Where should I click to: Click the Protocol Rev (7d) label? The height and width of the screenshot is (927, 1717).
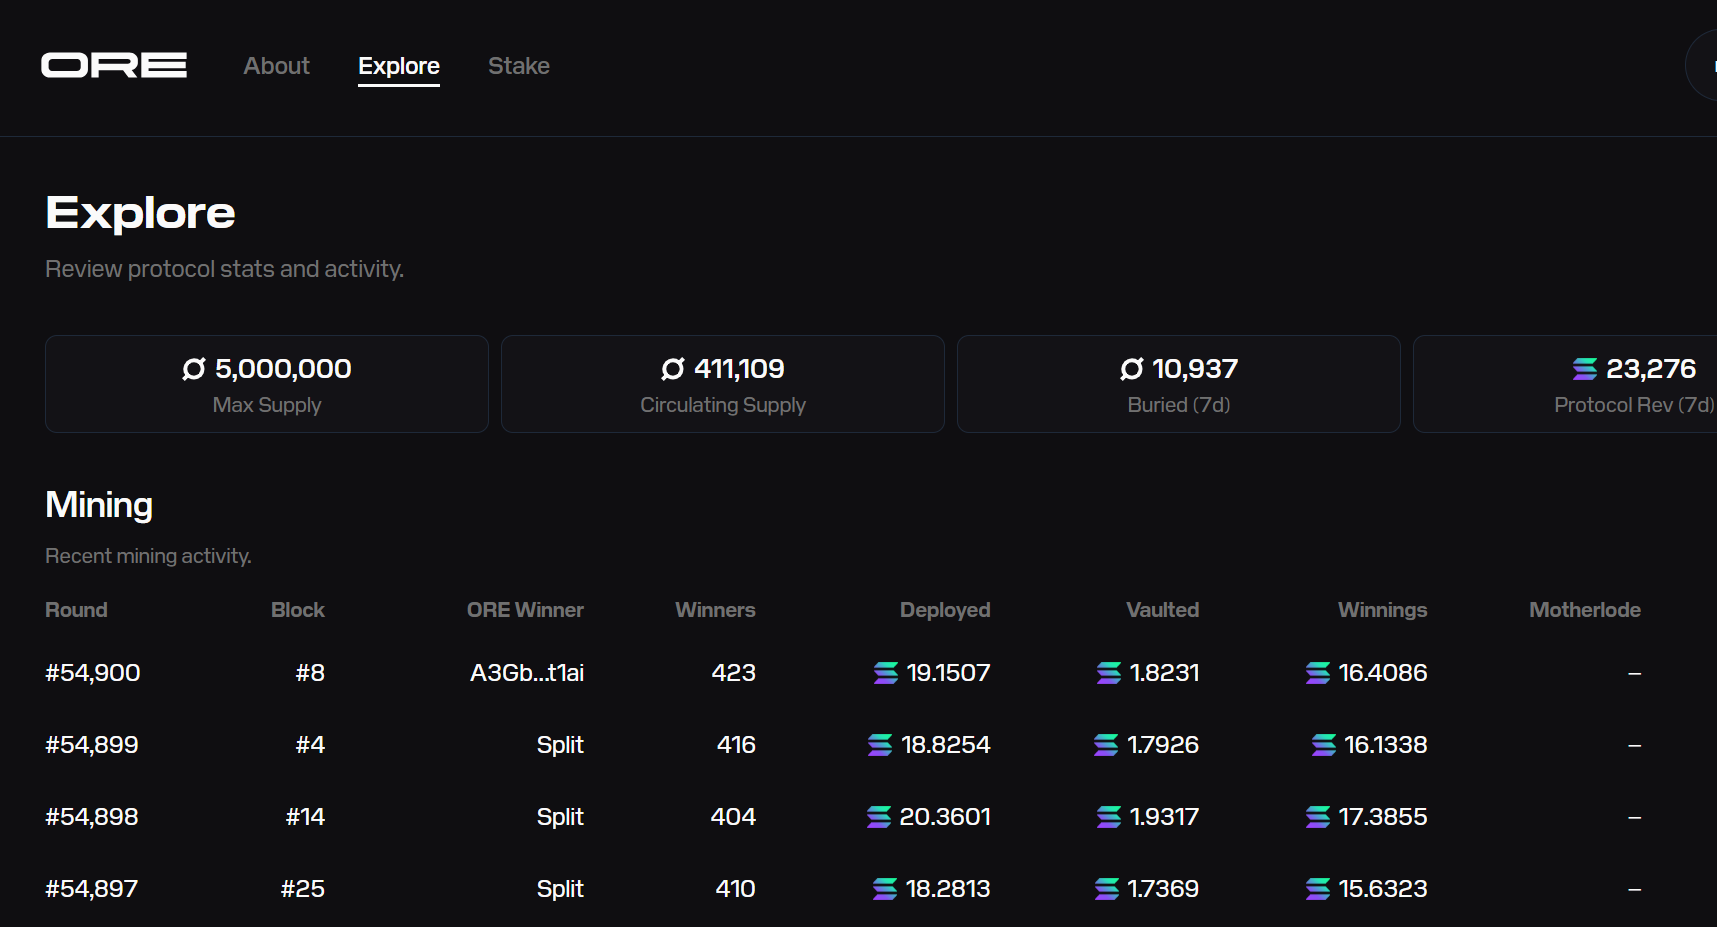coord(1634,405)
